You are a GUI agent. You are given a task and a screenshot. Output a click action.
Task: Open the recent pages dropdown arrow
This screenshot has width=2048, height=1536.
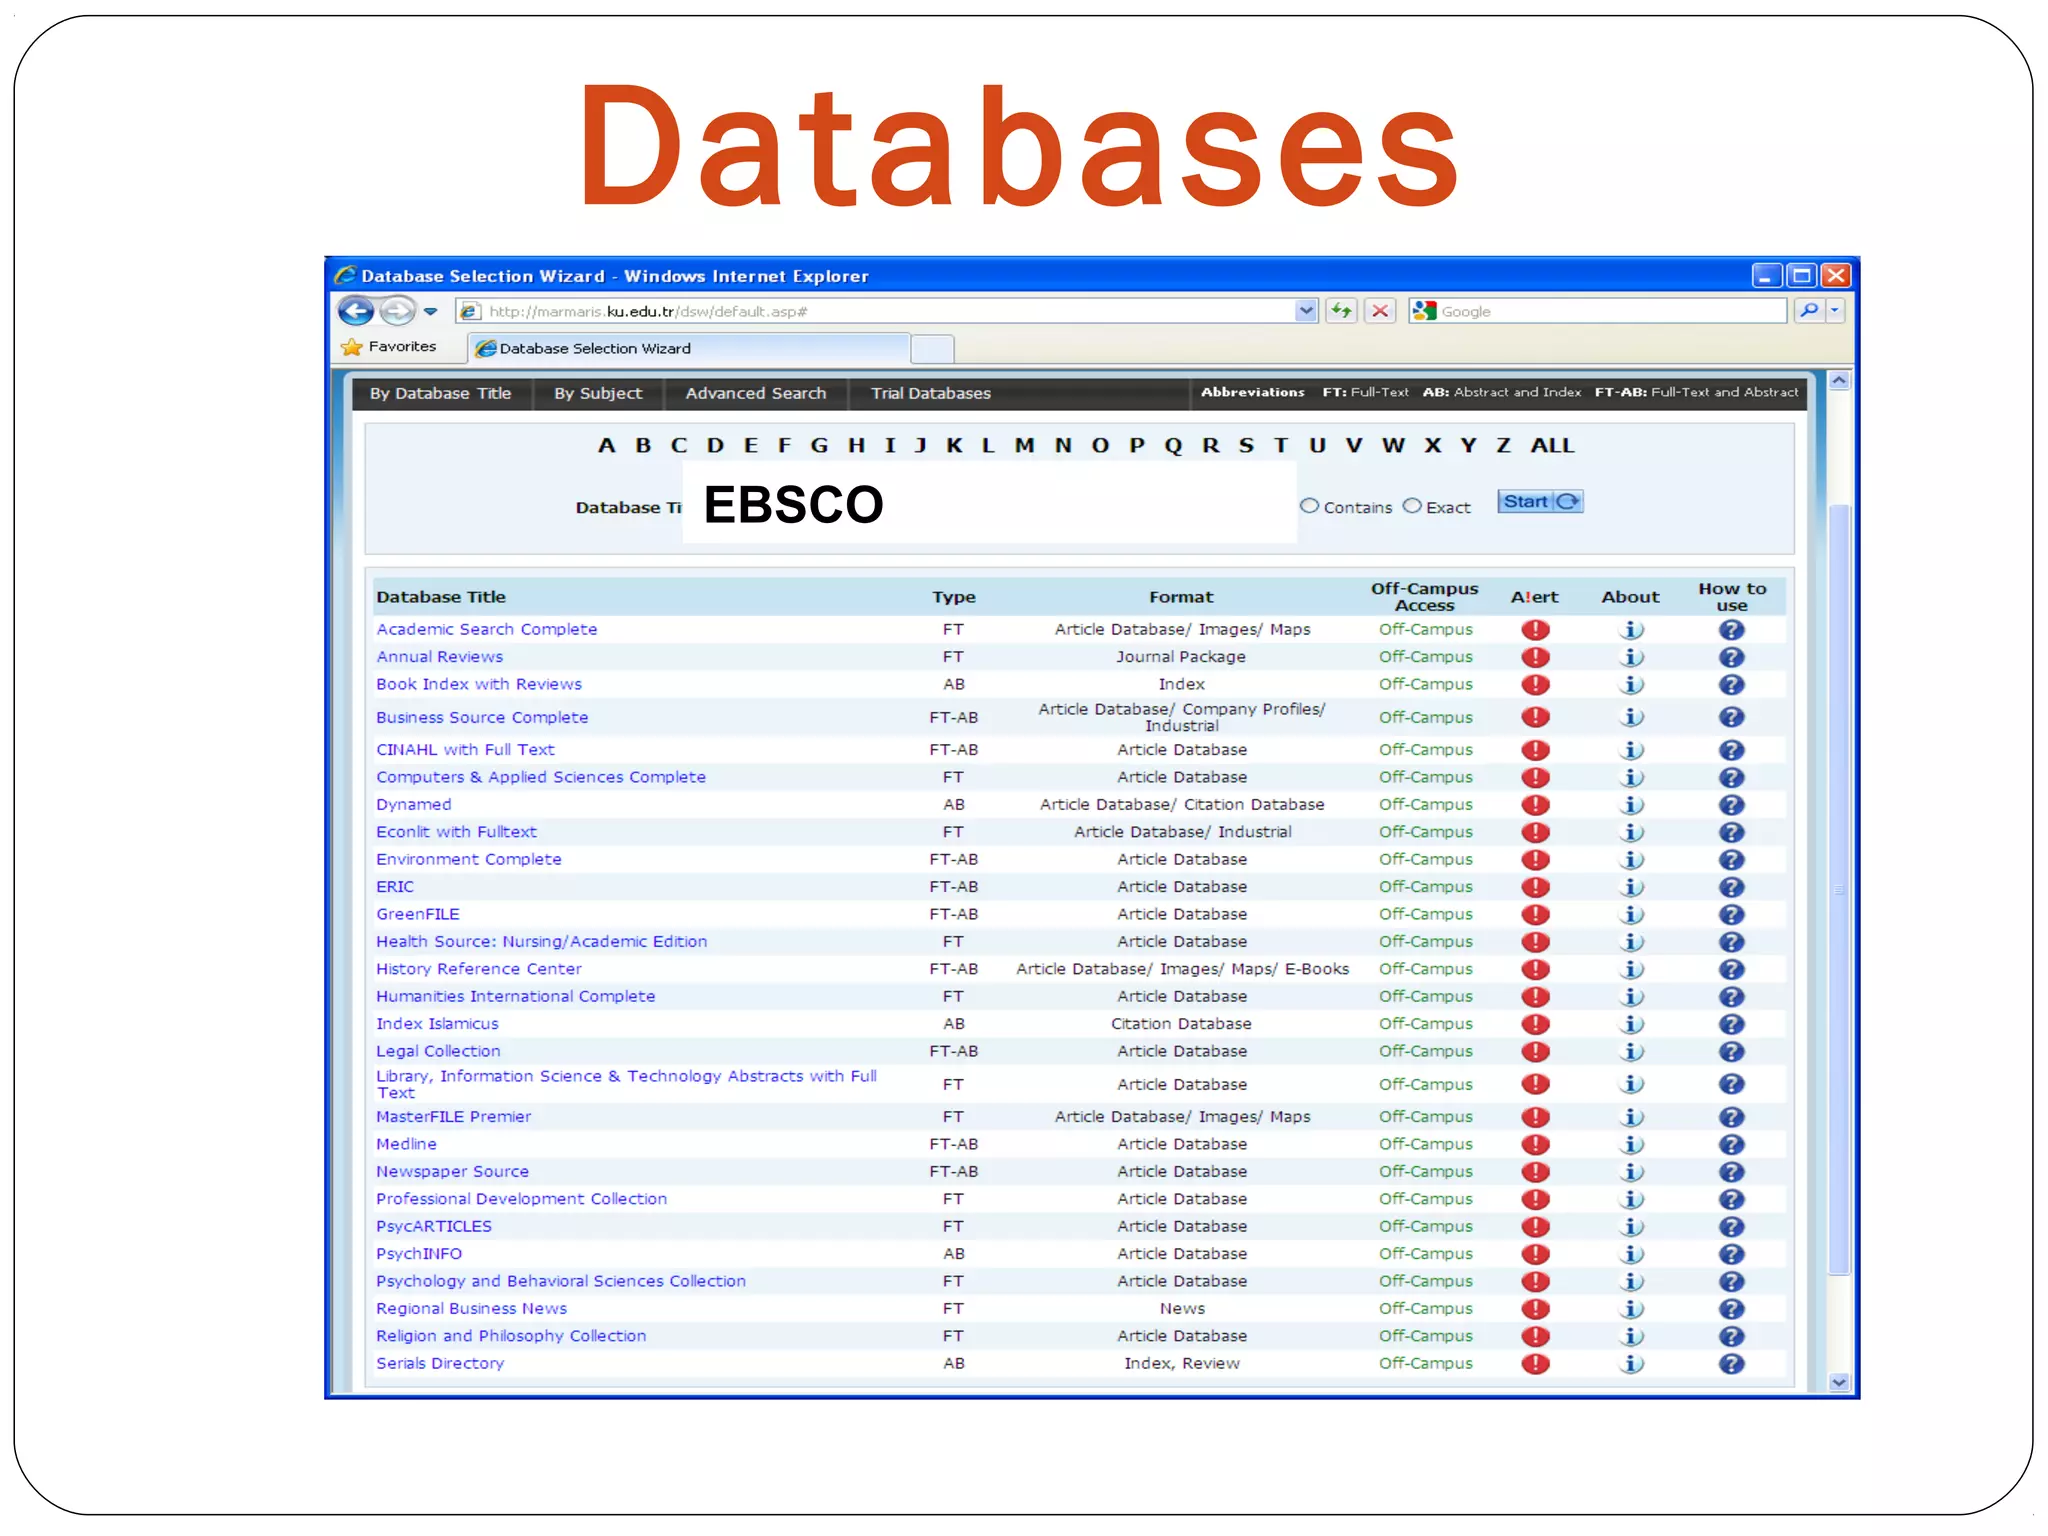431,312
